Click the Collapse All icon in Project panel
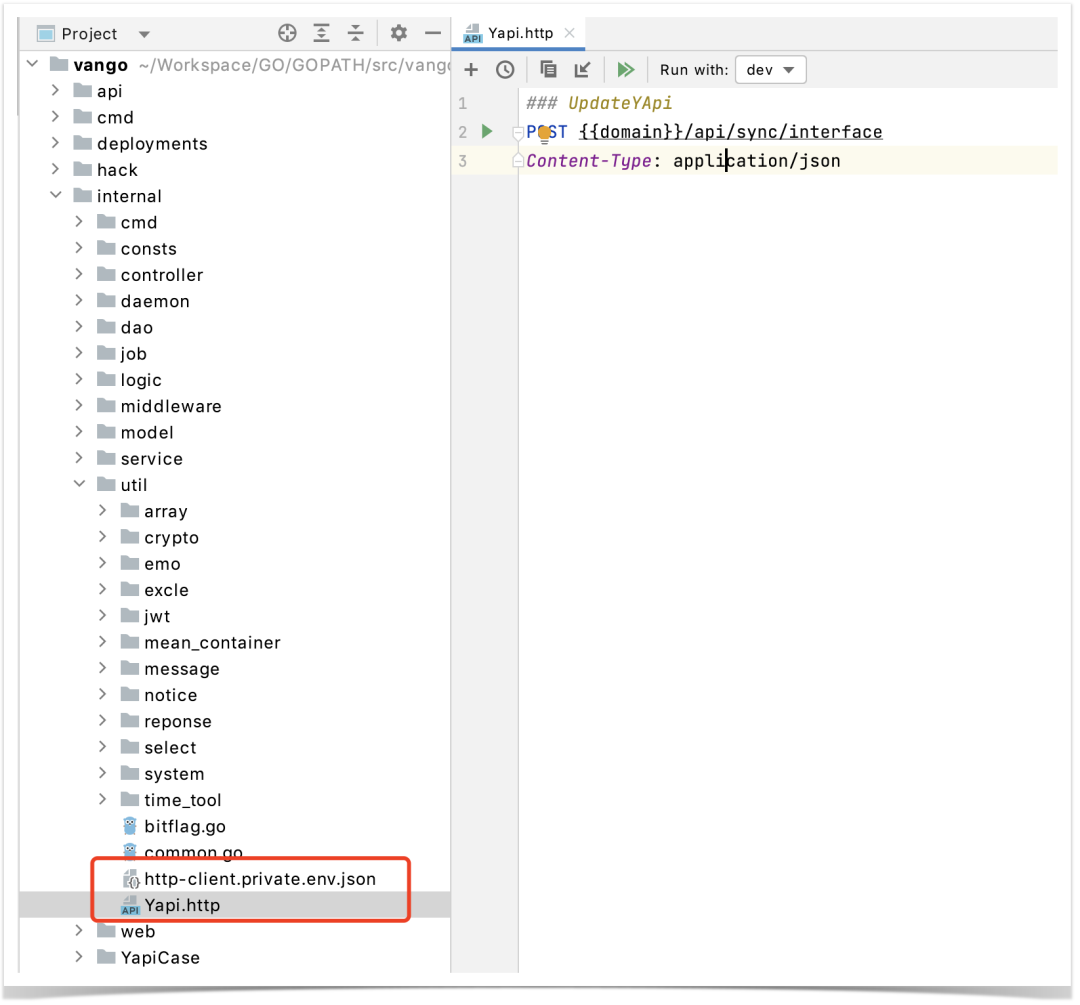The image size is (1080, 1005). (x=355, y=33)
